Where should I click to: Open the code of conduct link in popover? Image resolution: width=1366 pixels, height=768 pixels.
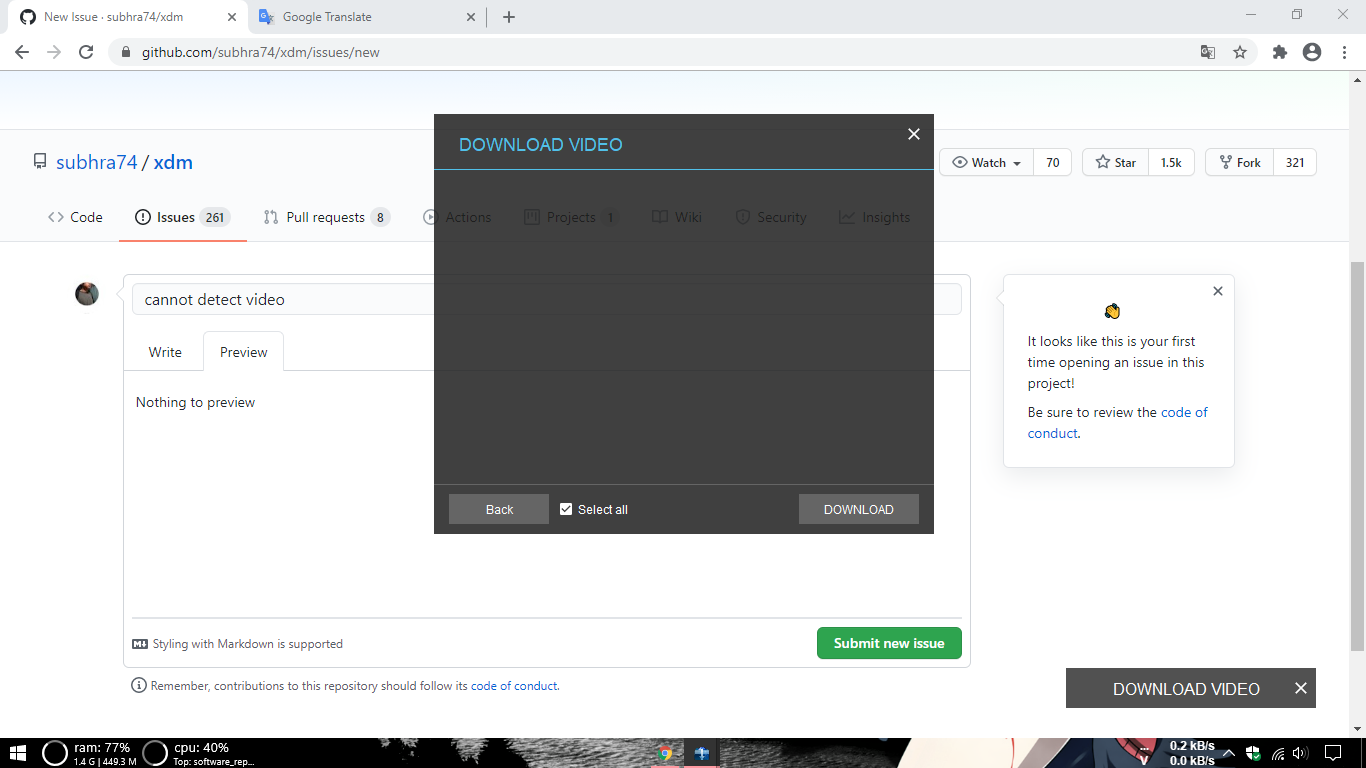point(1118,422)
